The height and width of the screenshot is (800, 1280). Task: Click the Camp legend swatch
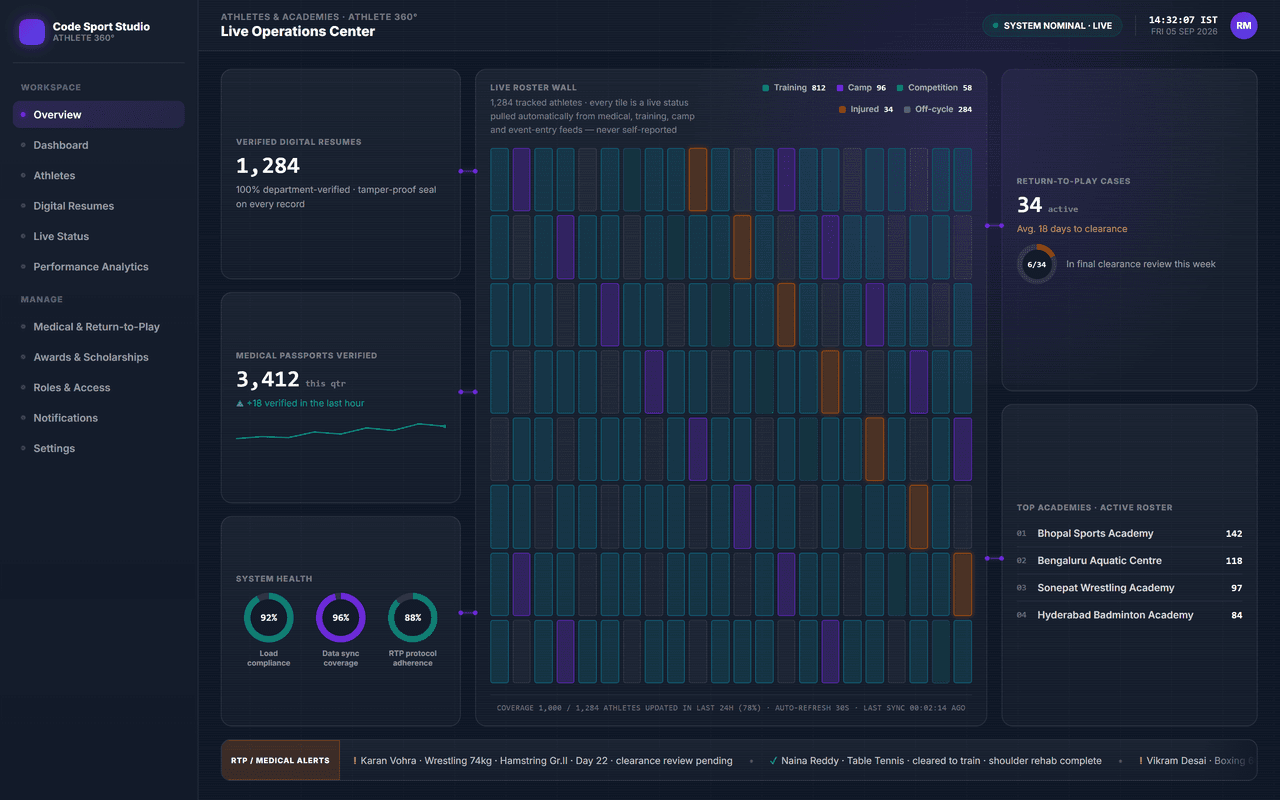[x=840, y=88]
